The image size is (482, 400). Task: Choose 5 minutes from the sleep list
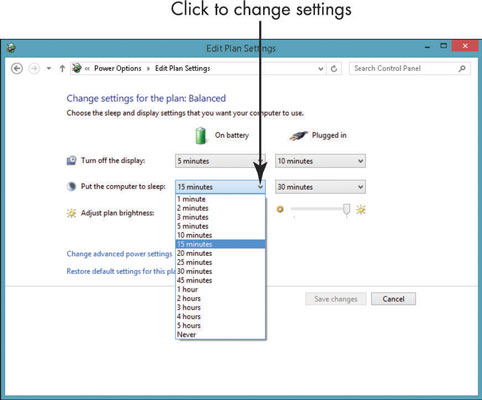click(220, 226)
